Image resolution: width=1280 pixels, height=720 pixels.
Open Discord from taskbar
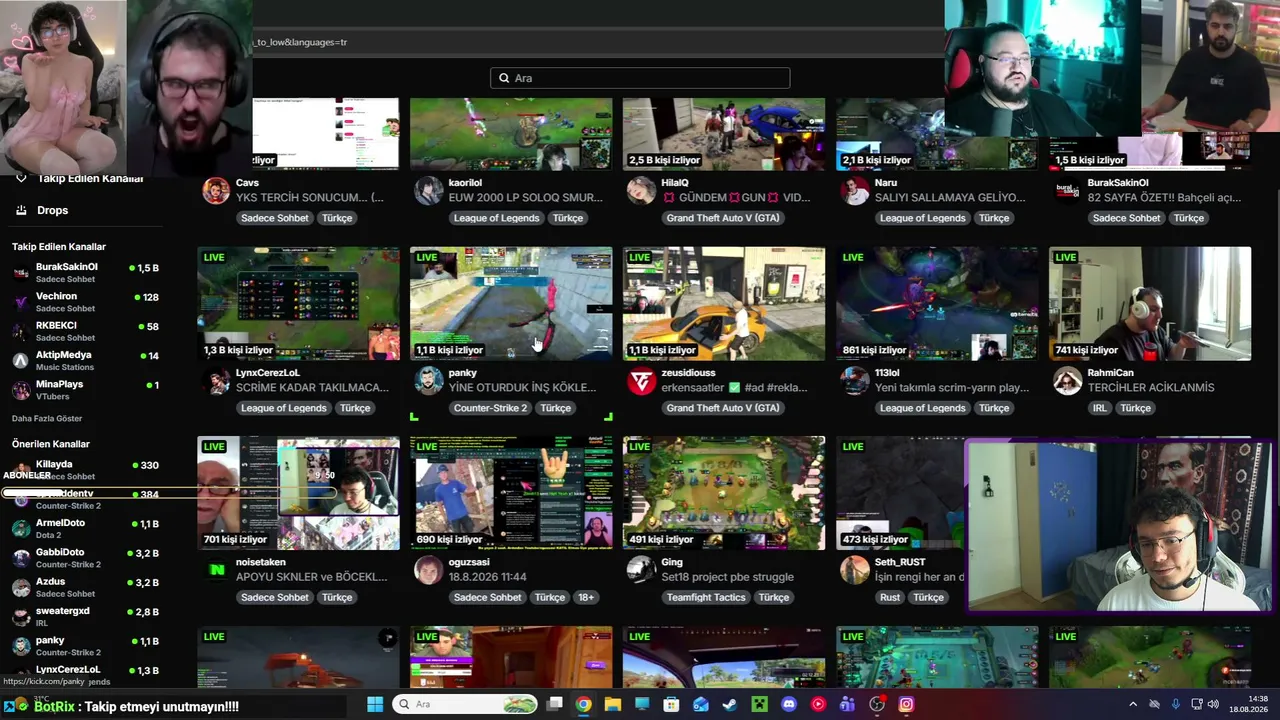pyautogui.click(x=789, y=704)
